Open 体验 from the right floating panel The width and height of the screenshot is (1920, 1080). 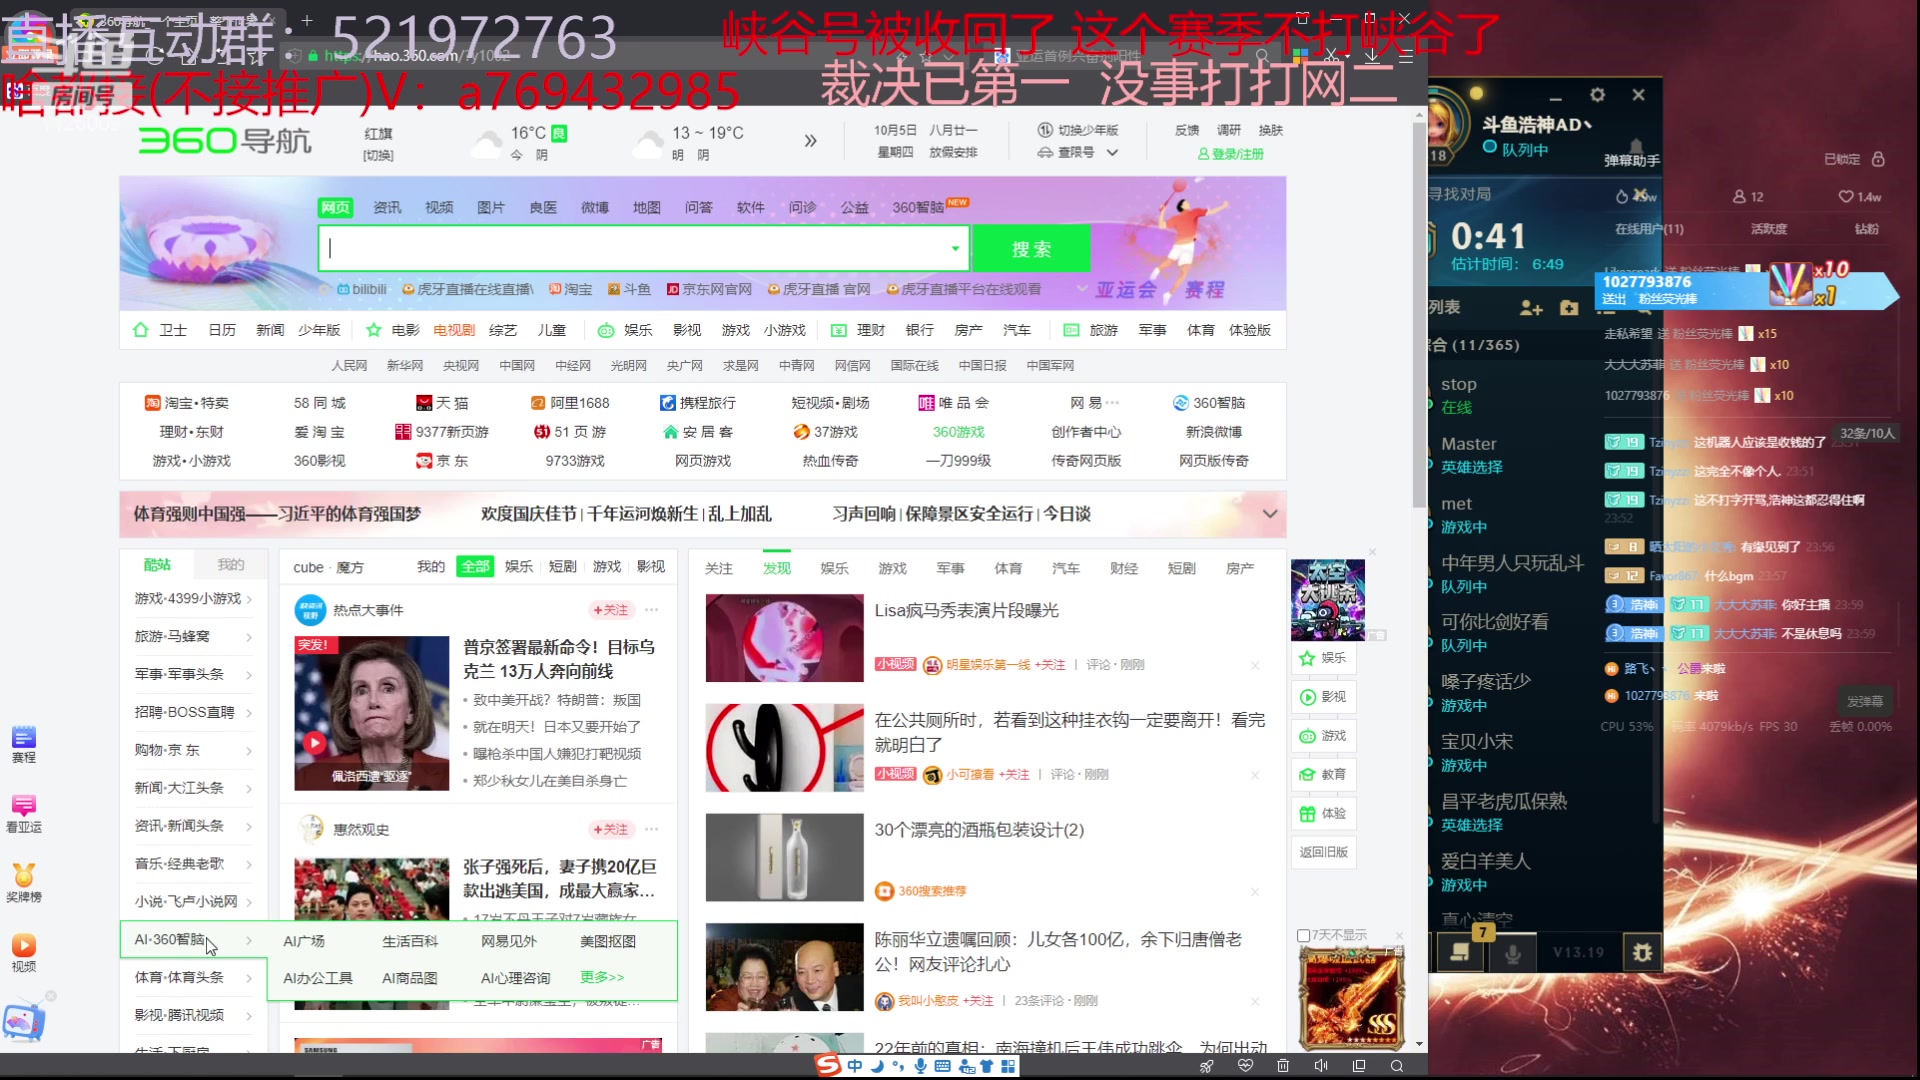click(1323, 814)
